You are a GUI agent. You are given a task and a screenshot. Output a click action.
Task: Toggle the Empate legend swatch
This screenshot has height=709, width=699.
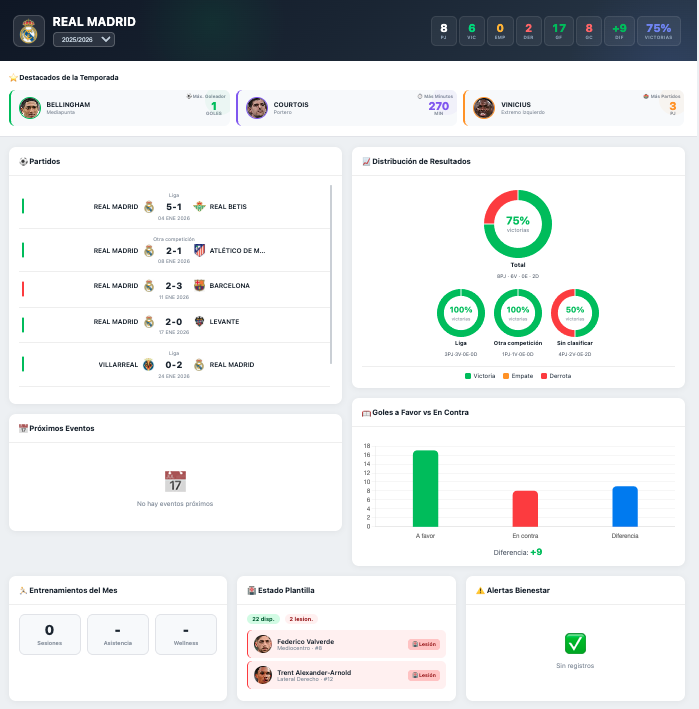506,376
